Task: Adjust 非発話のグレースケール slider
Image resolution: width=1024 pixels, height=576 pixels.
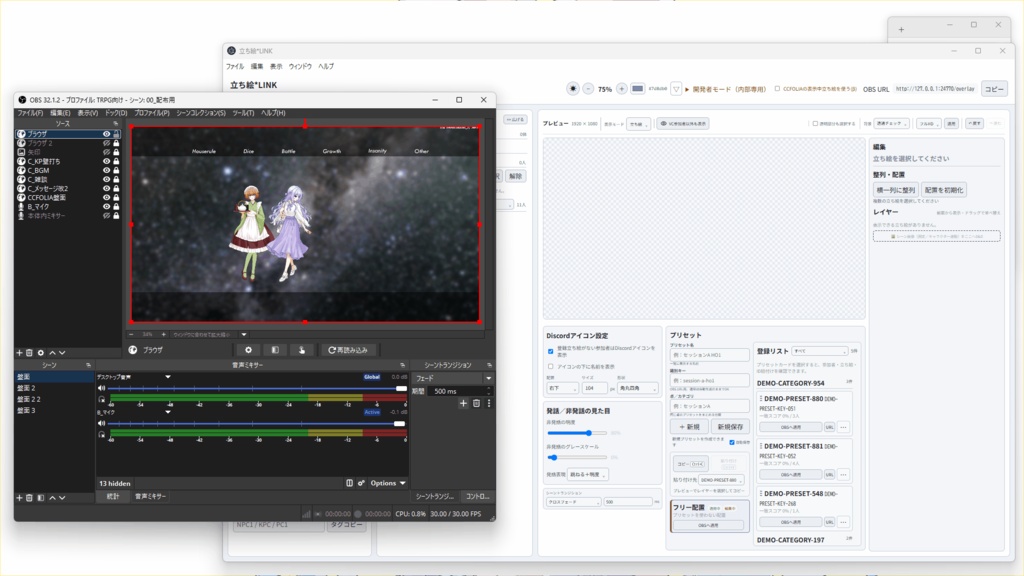Action: pos(577,457)
